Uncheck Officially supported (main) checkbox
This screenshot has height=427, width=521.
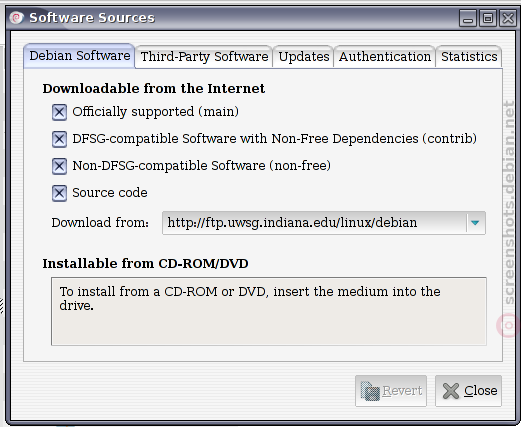coord(59,112)
